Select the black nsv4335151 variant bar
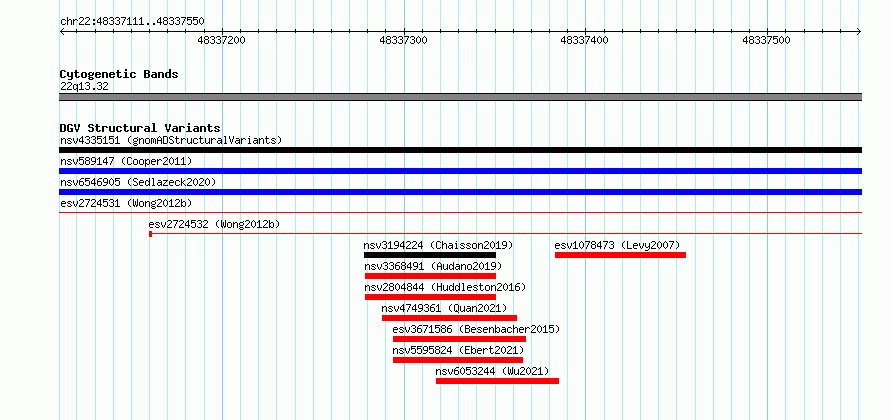 (x=460, y=150)
